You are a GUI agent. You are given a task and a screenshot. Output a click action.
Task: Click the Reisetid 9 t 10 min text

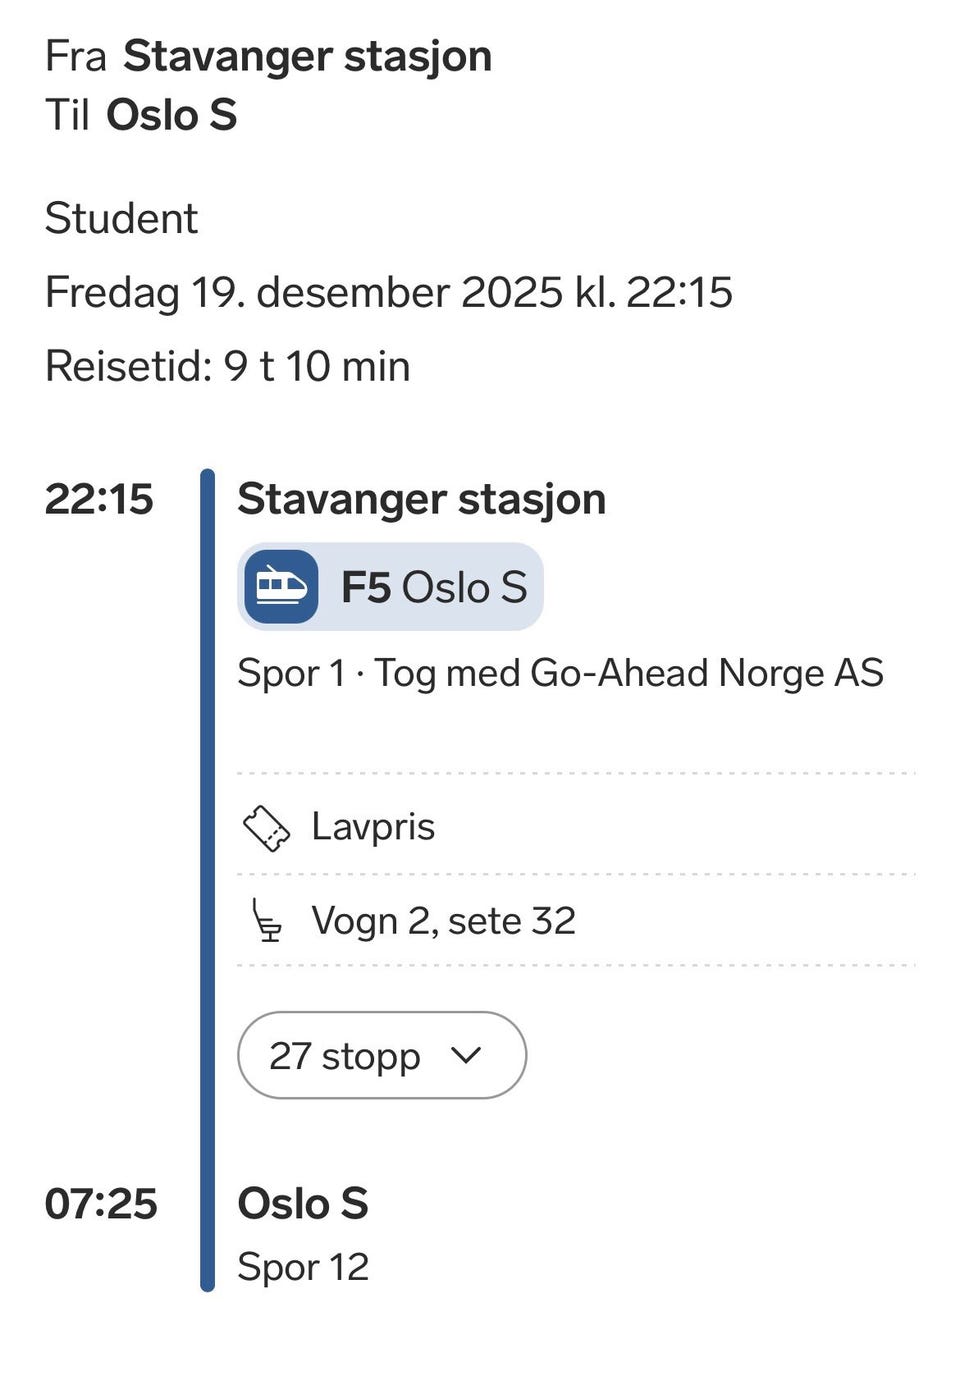pyautogui.click(x=227, y=366)
